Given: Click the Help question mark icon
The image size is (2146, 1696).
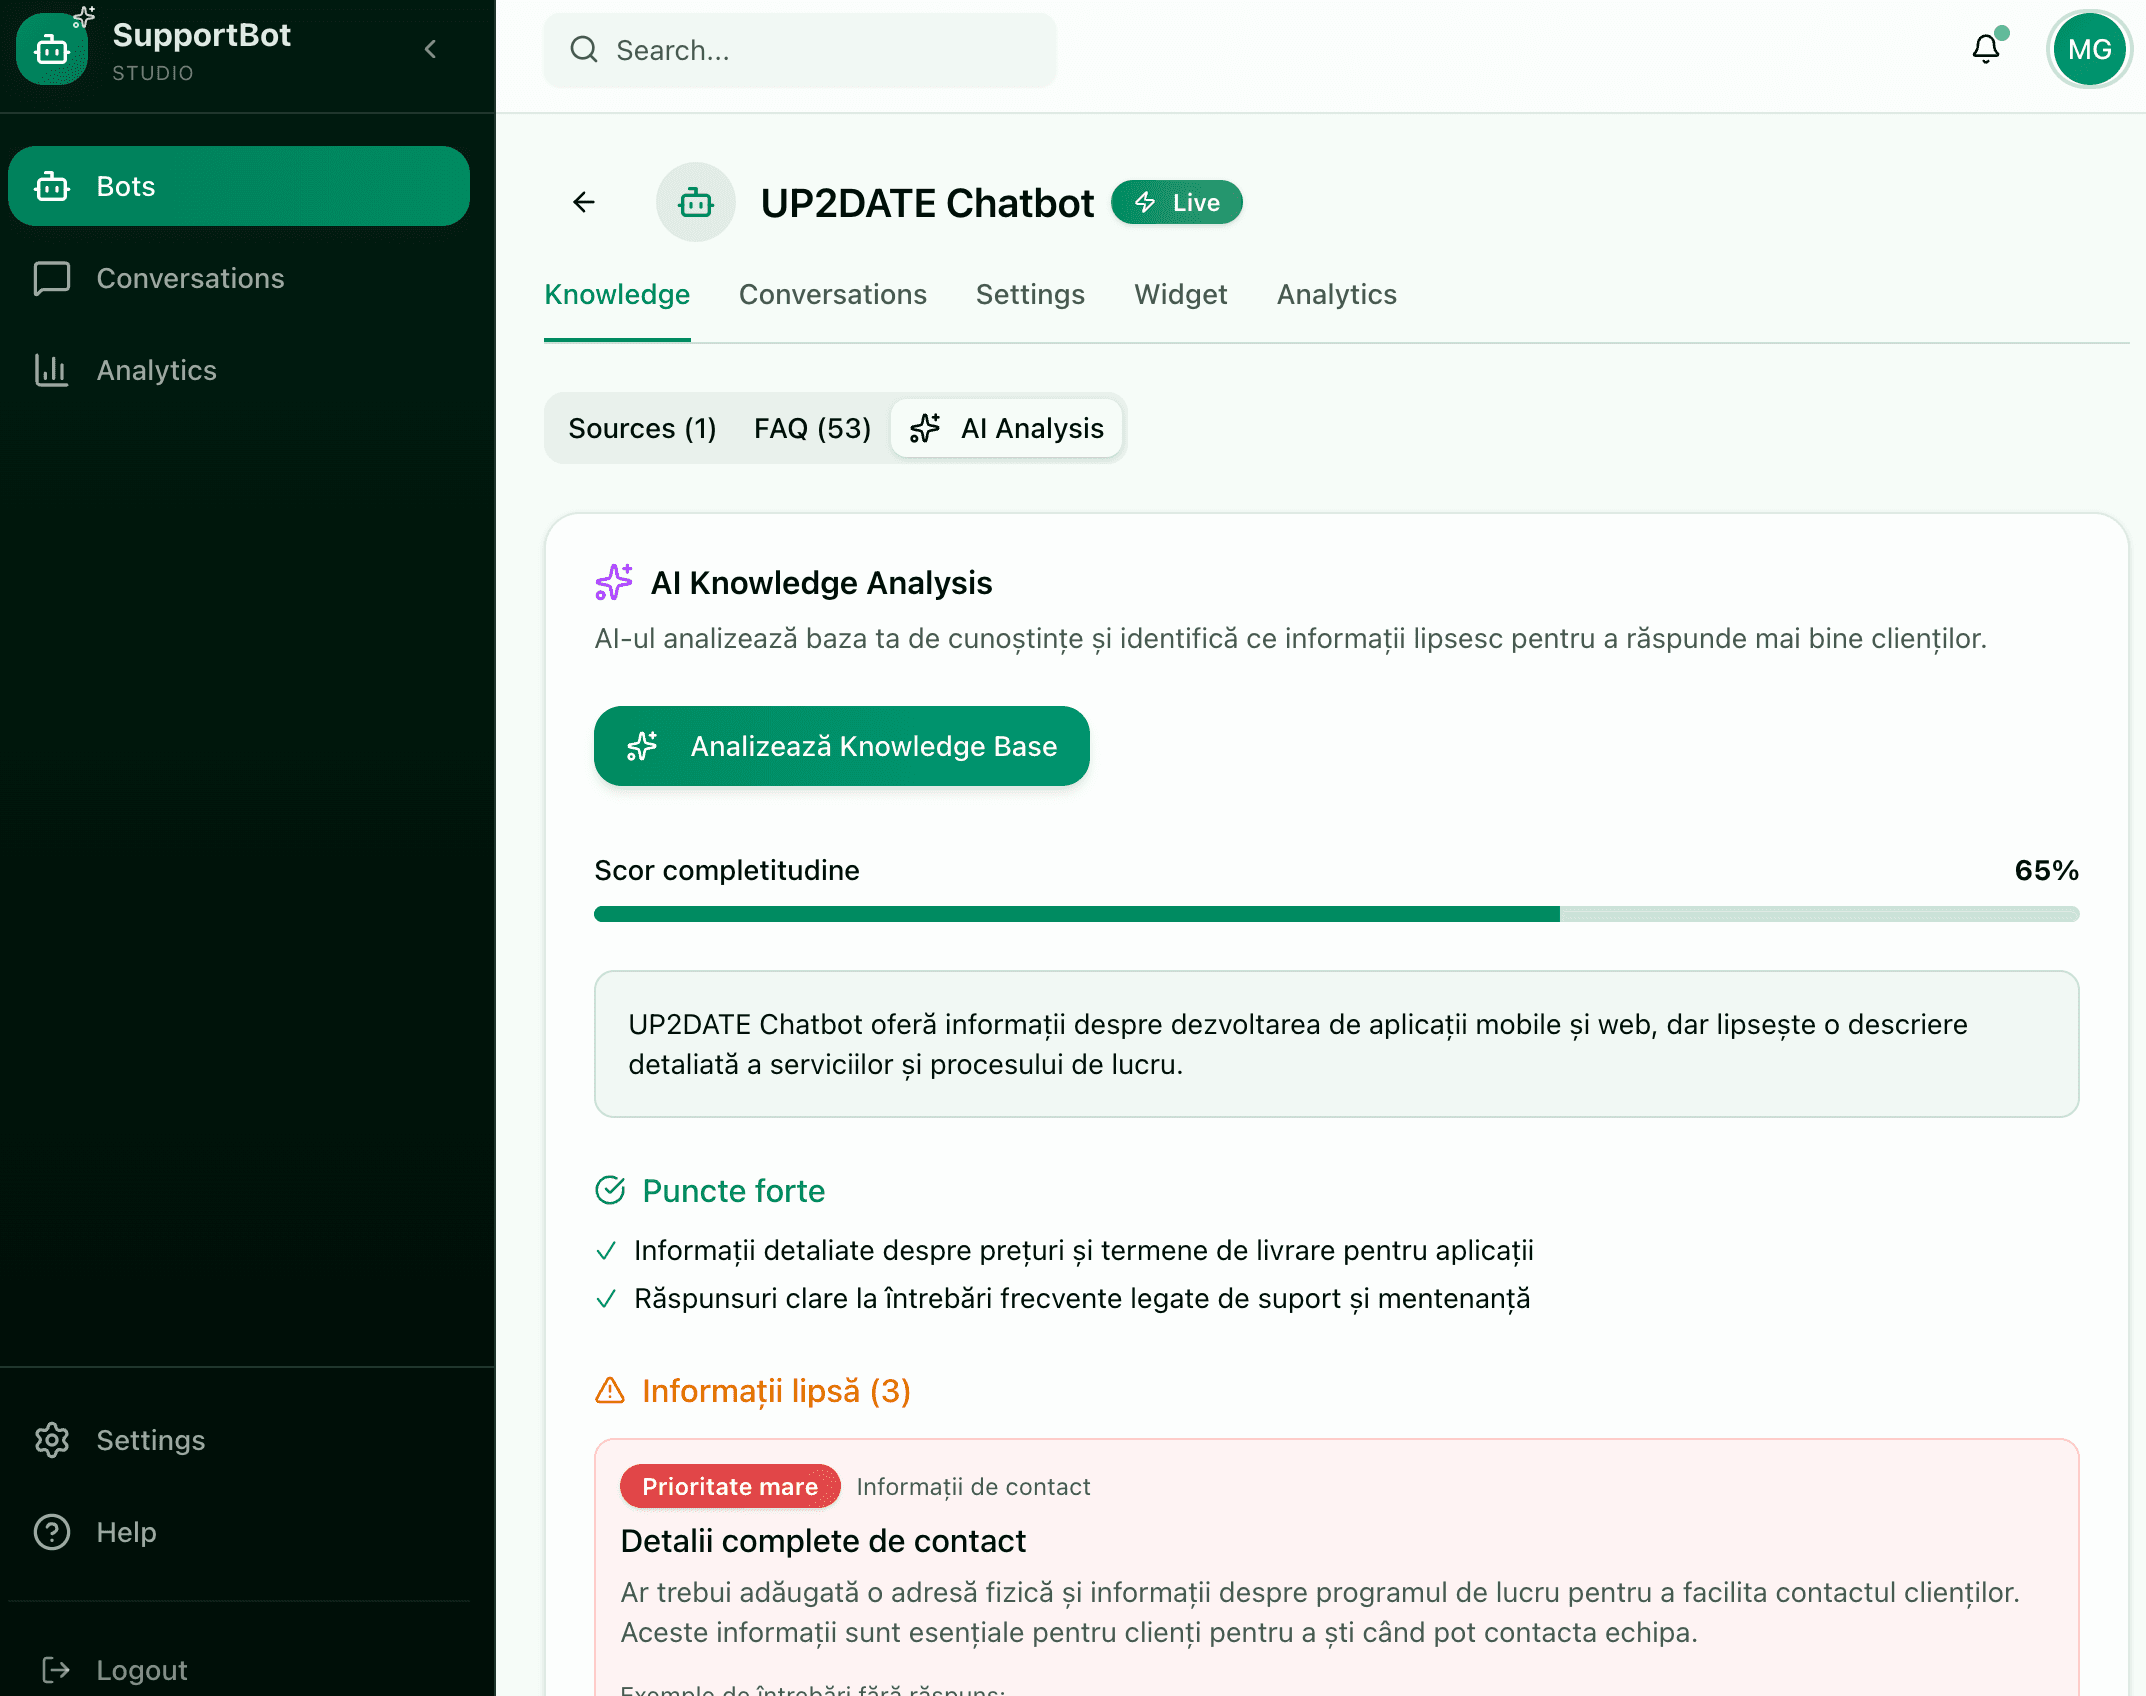Looking at the screenshot, I should 52,1532.
